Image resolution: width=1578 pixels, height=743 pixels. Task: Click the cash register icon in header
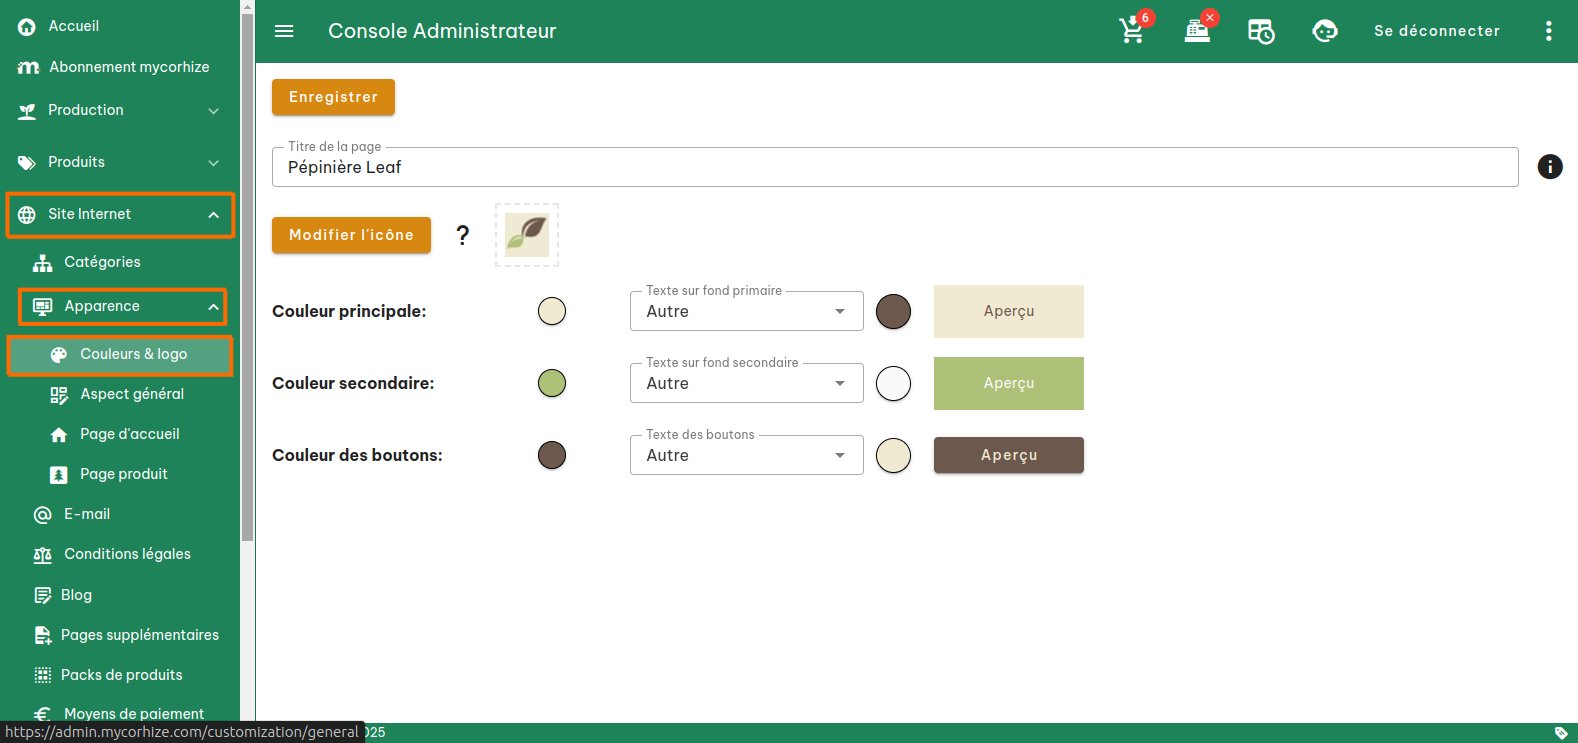(1197, 31)
